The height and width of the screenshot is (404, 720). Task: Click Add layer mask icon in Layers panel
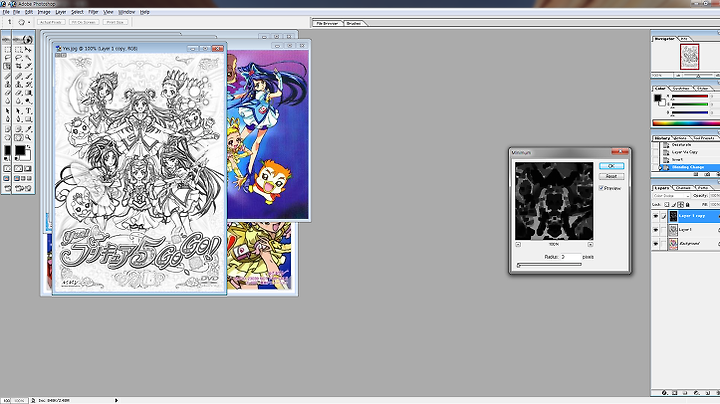click(x=675, y=393)
